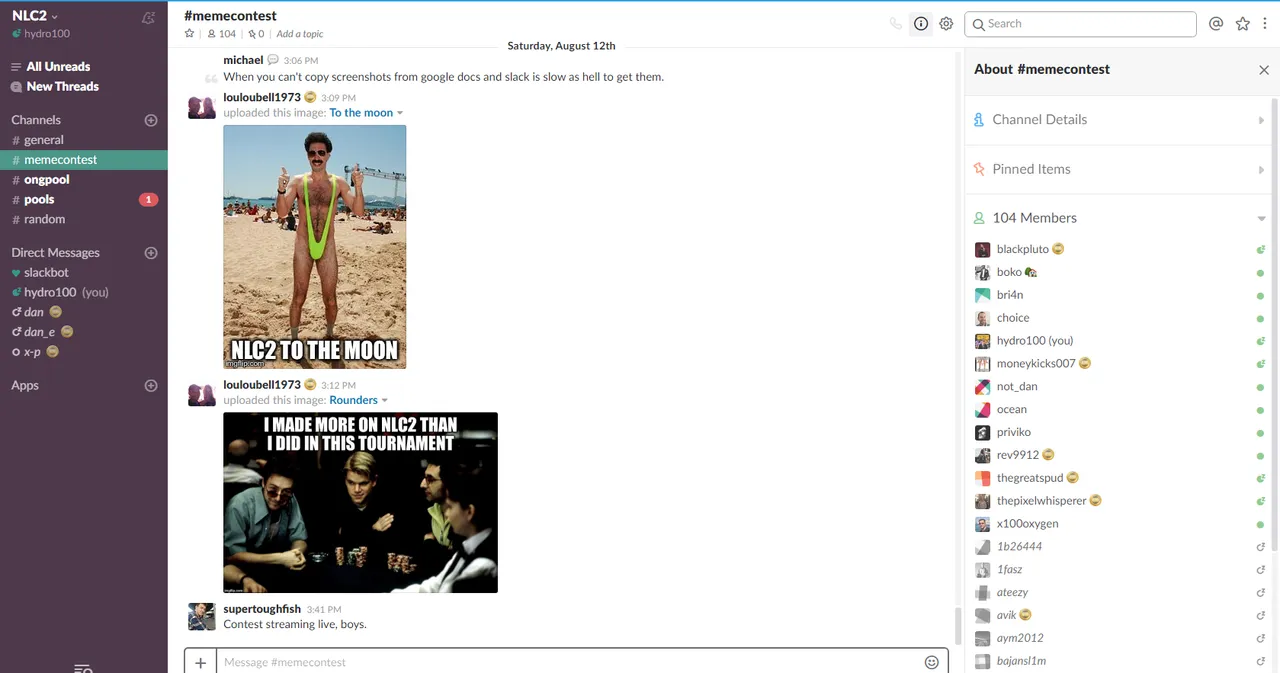Screen dimensions: 1280x673
Task: Star the #memecontest channel in the header
Action: click(x=190, y=34)
